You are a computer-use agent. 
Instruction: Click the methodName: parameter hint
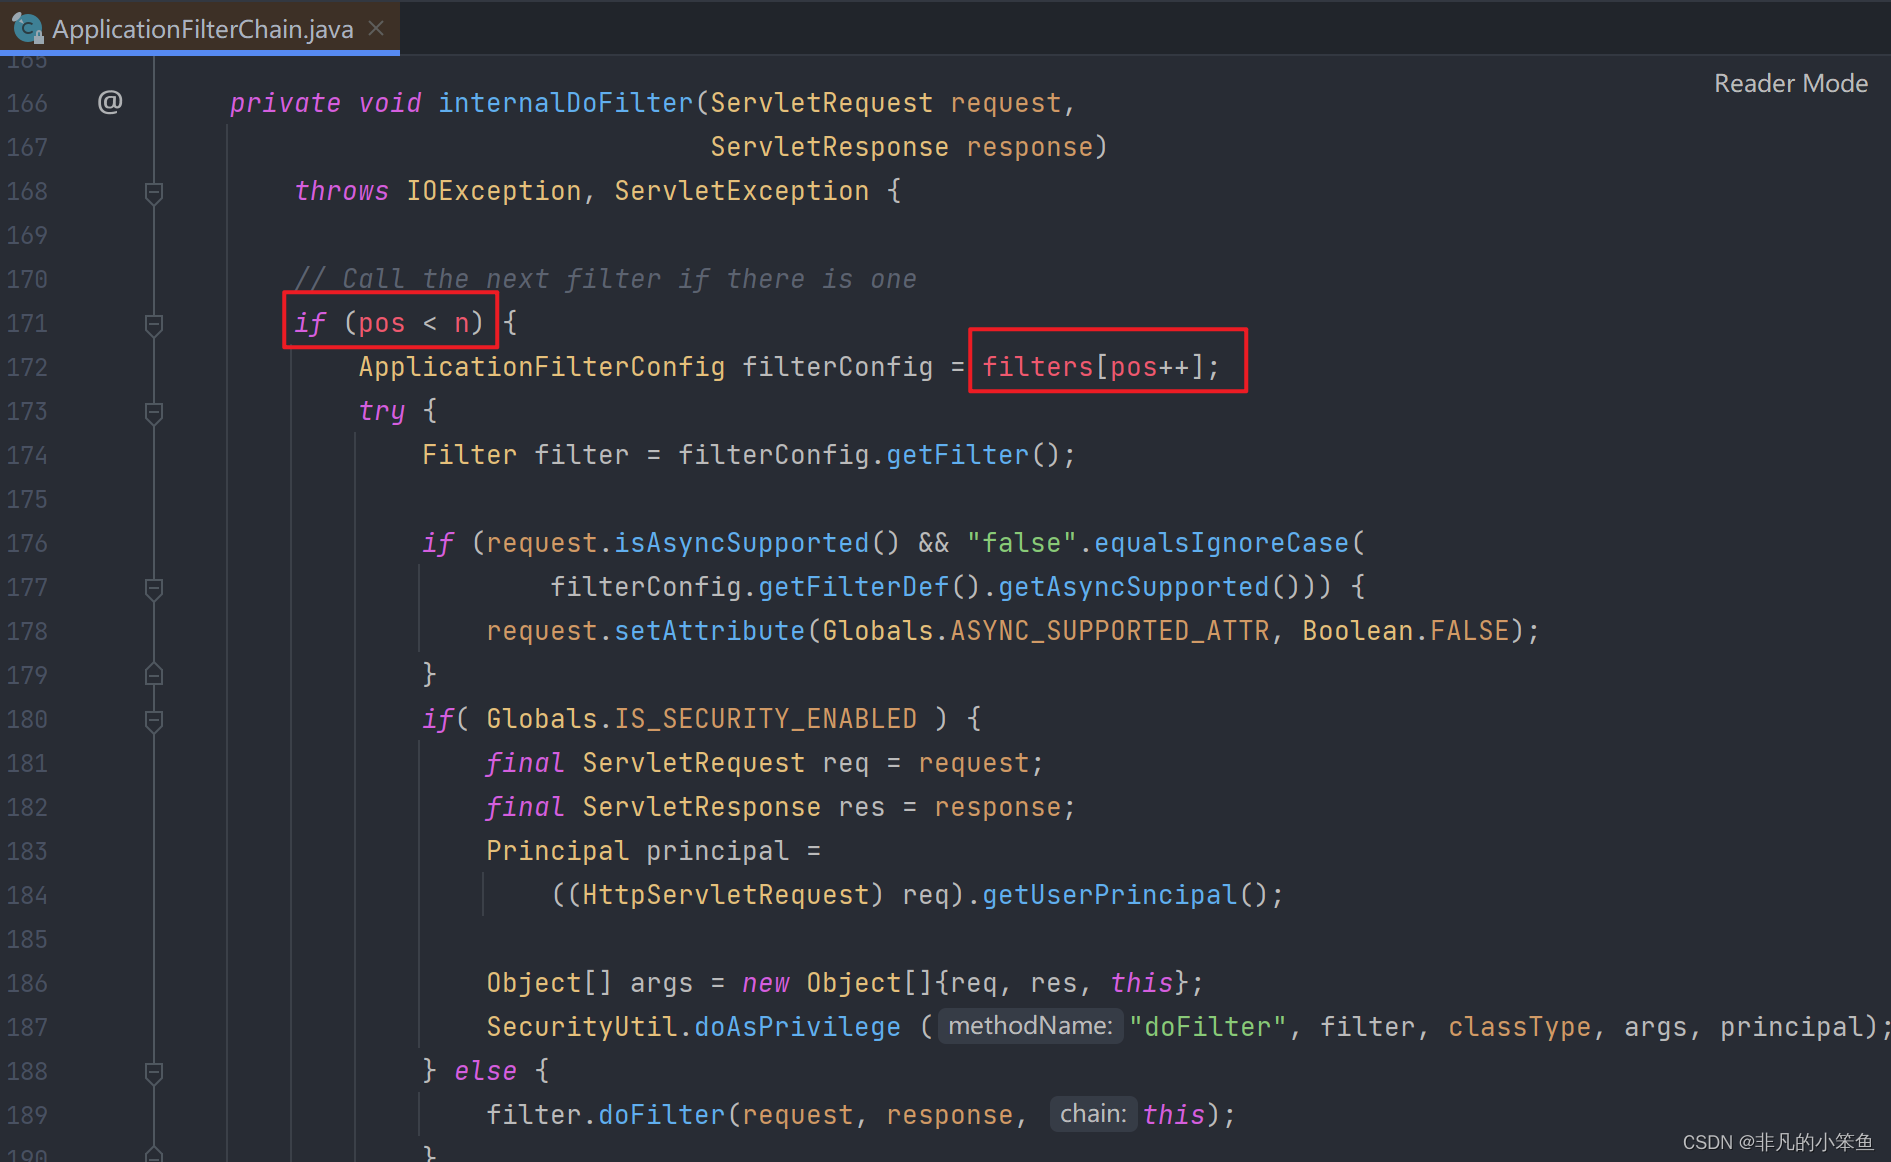click(x=1030, y=1026)
